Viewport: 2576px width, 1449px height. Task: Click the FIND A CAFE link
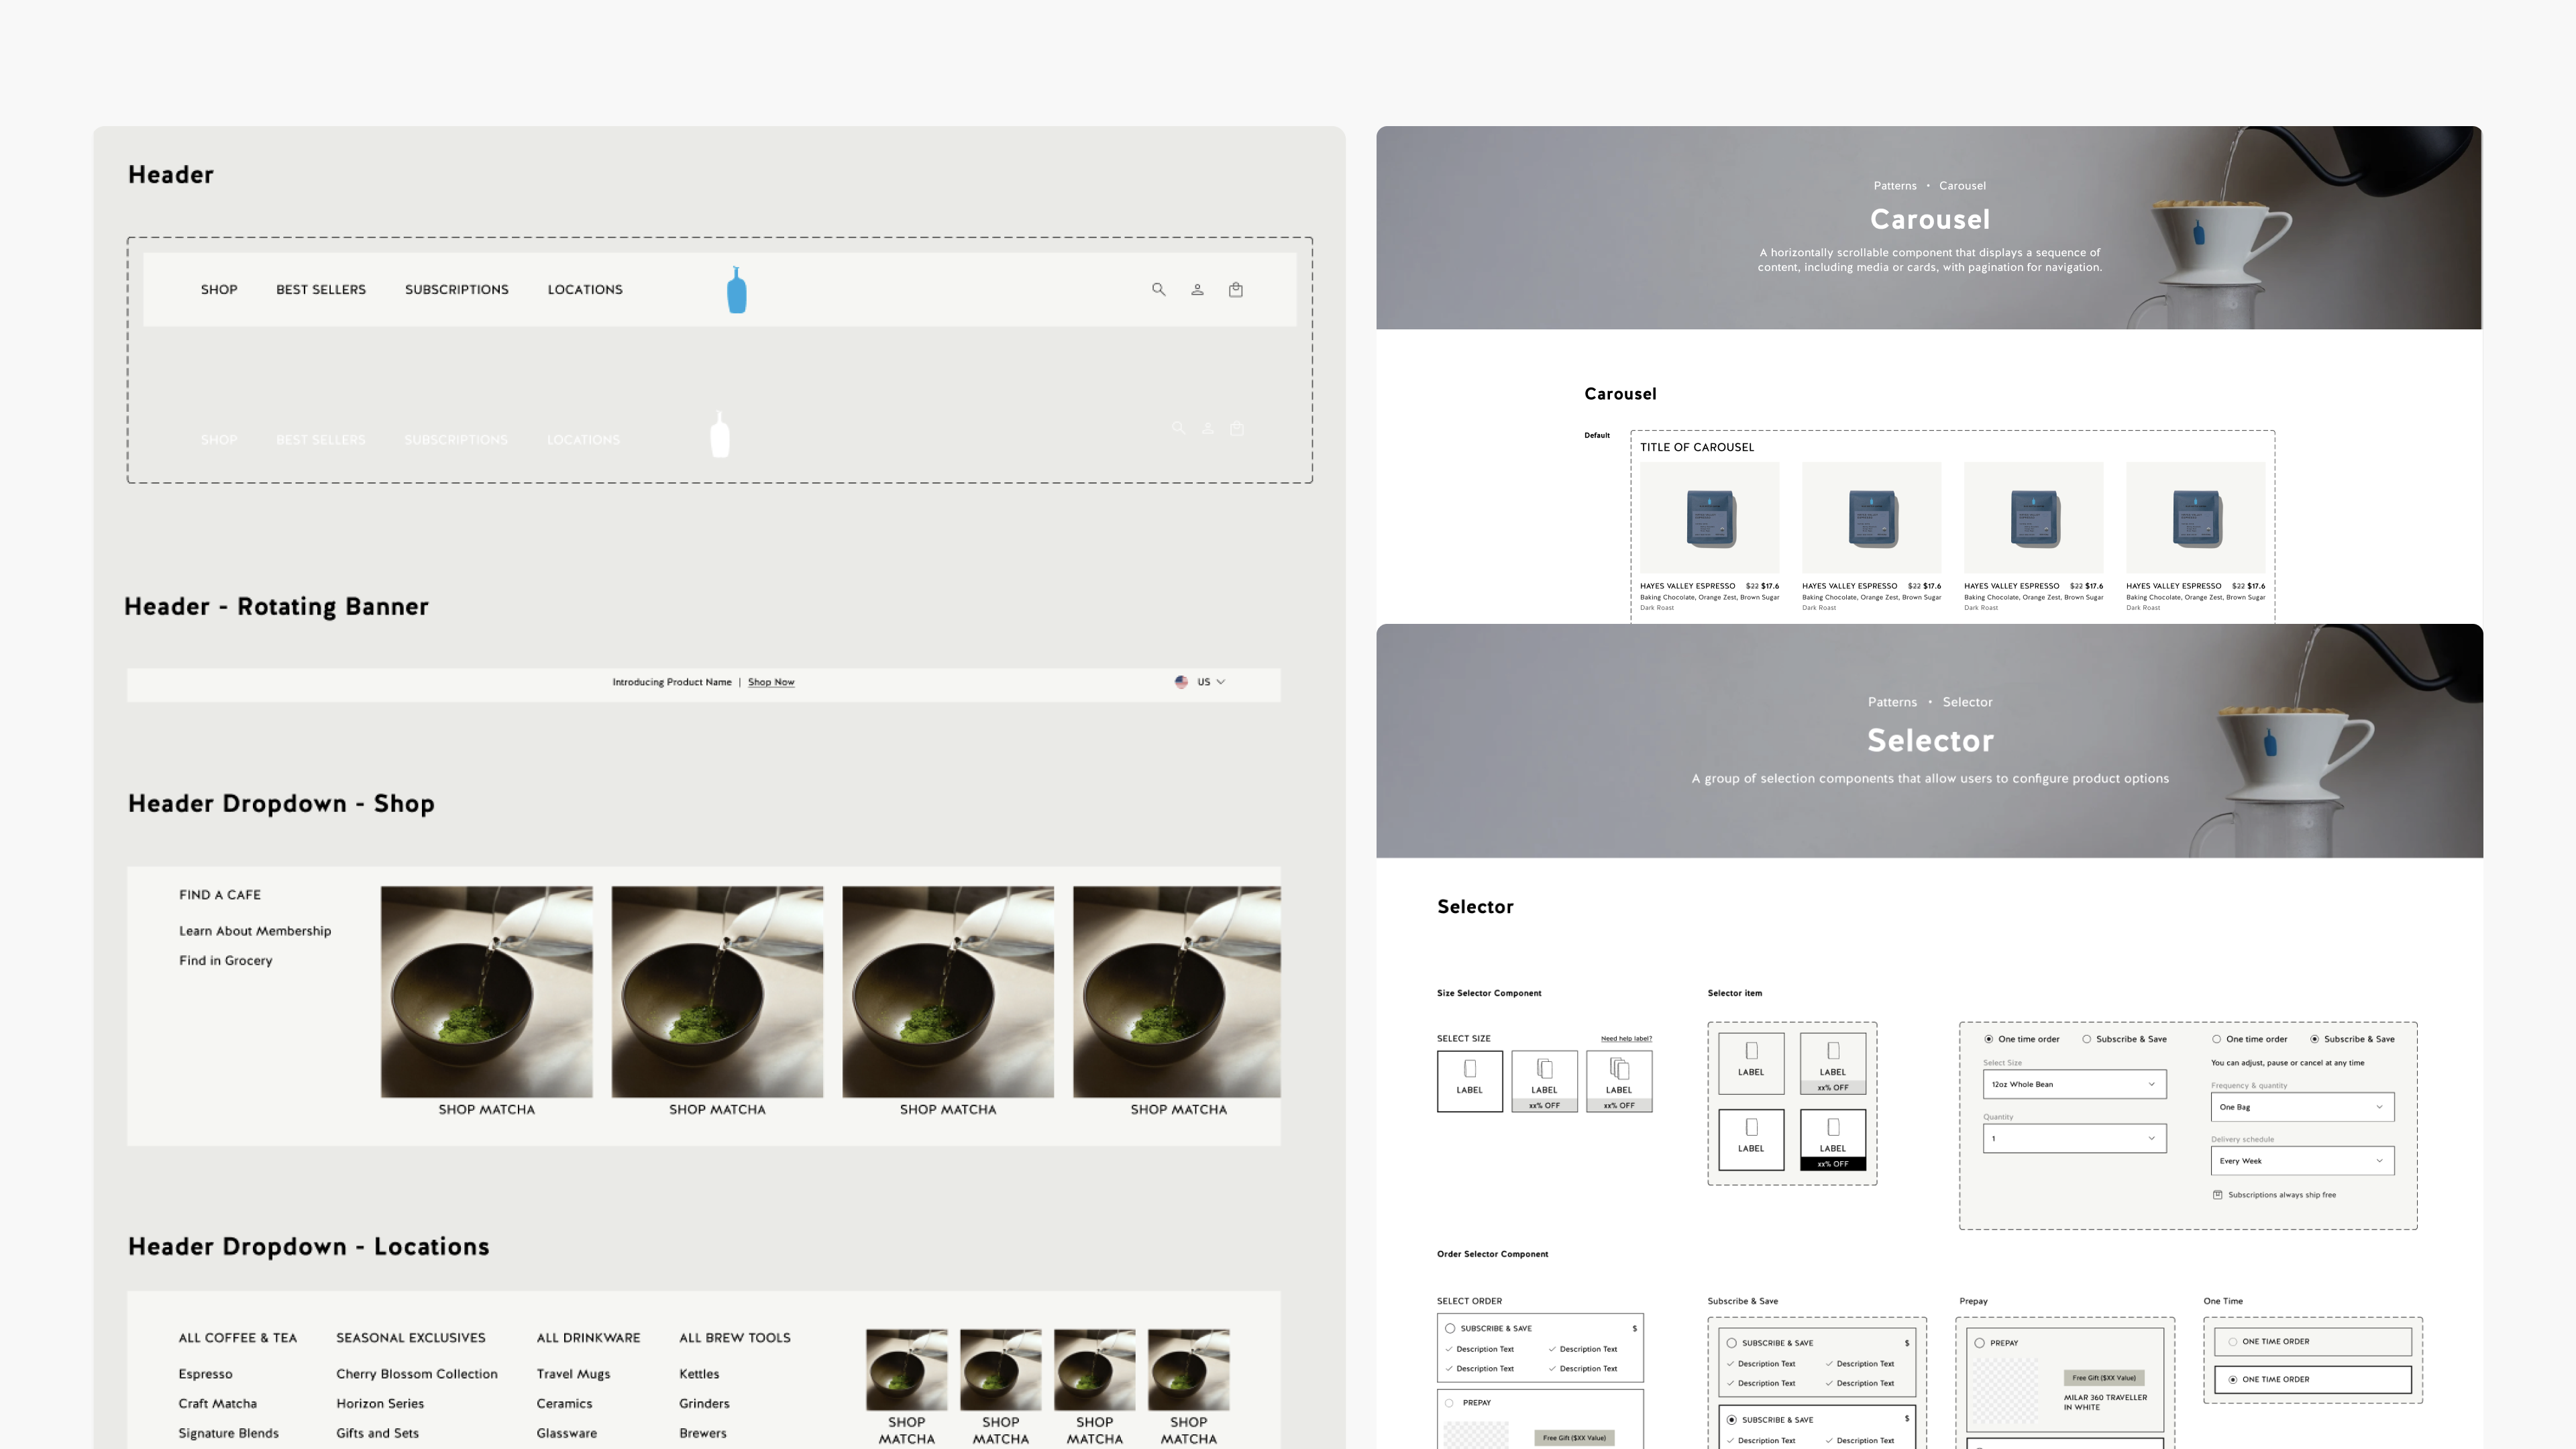click(220, 895)
